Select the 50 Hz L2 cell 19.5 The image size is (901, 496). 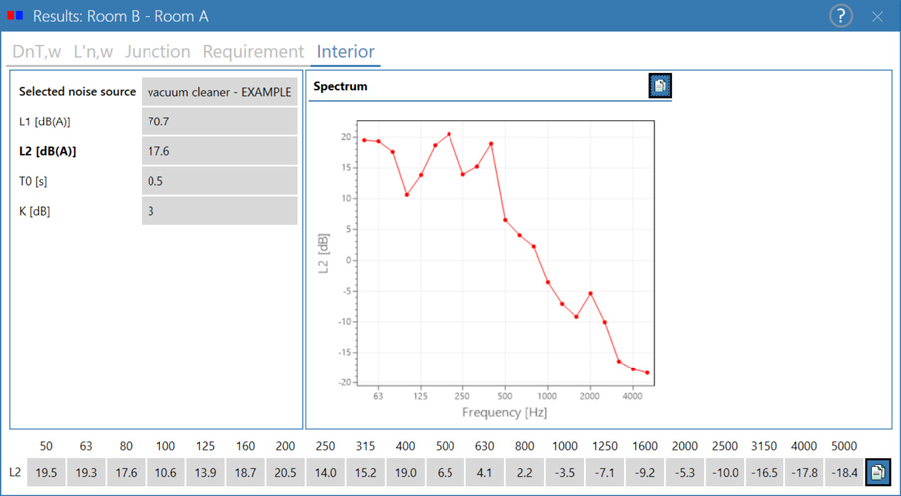click(x=46, y=472)
